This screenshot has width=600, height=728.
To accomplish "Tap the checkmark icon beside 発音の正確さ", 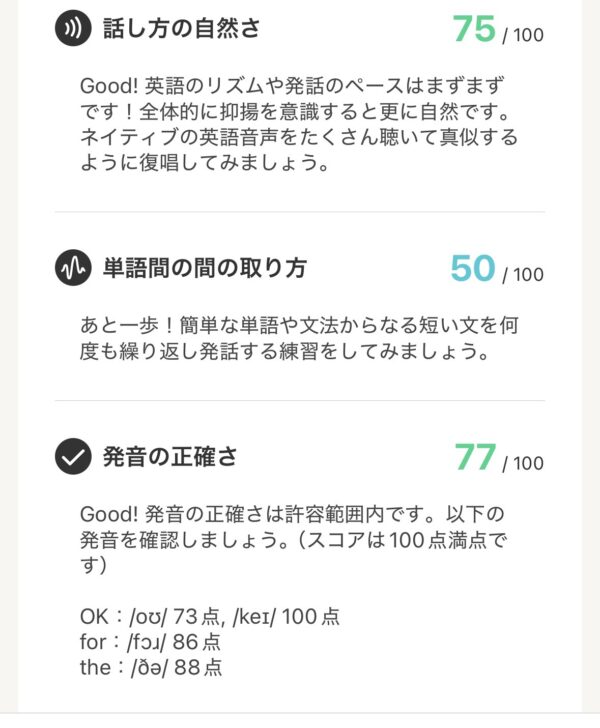I will pos(73,457).
